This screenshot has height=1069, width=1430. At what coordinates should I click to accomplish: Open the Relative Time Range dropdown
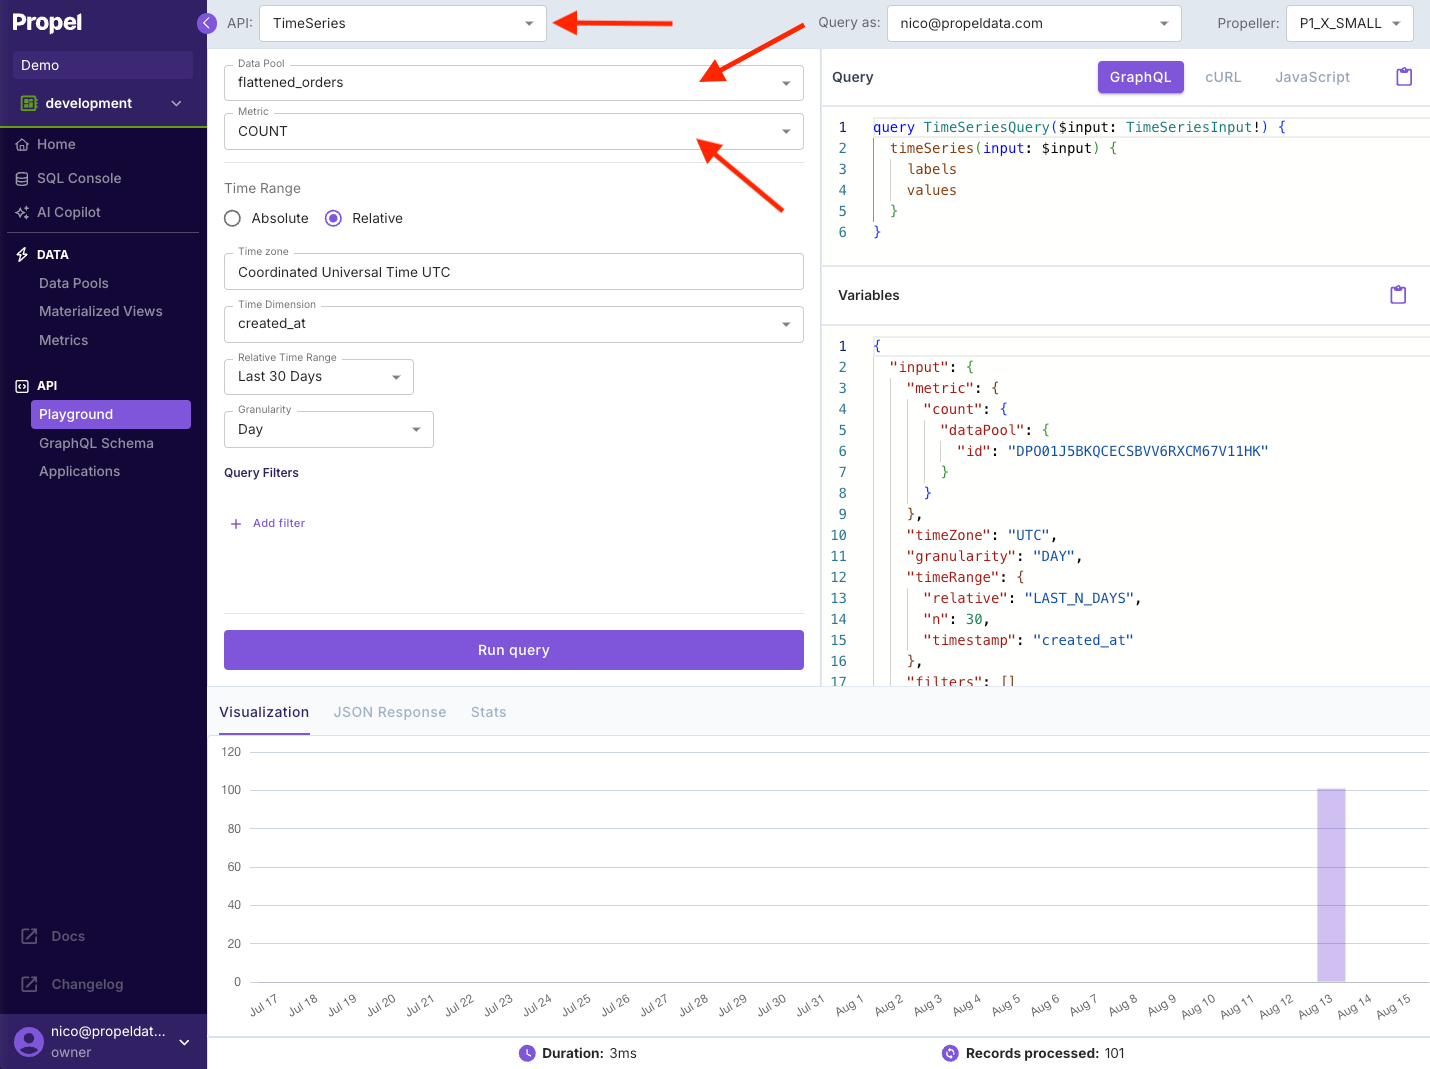click(319, 377)
